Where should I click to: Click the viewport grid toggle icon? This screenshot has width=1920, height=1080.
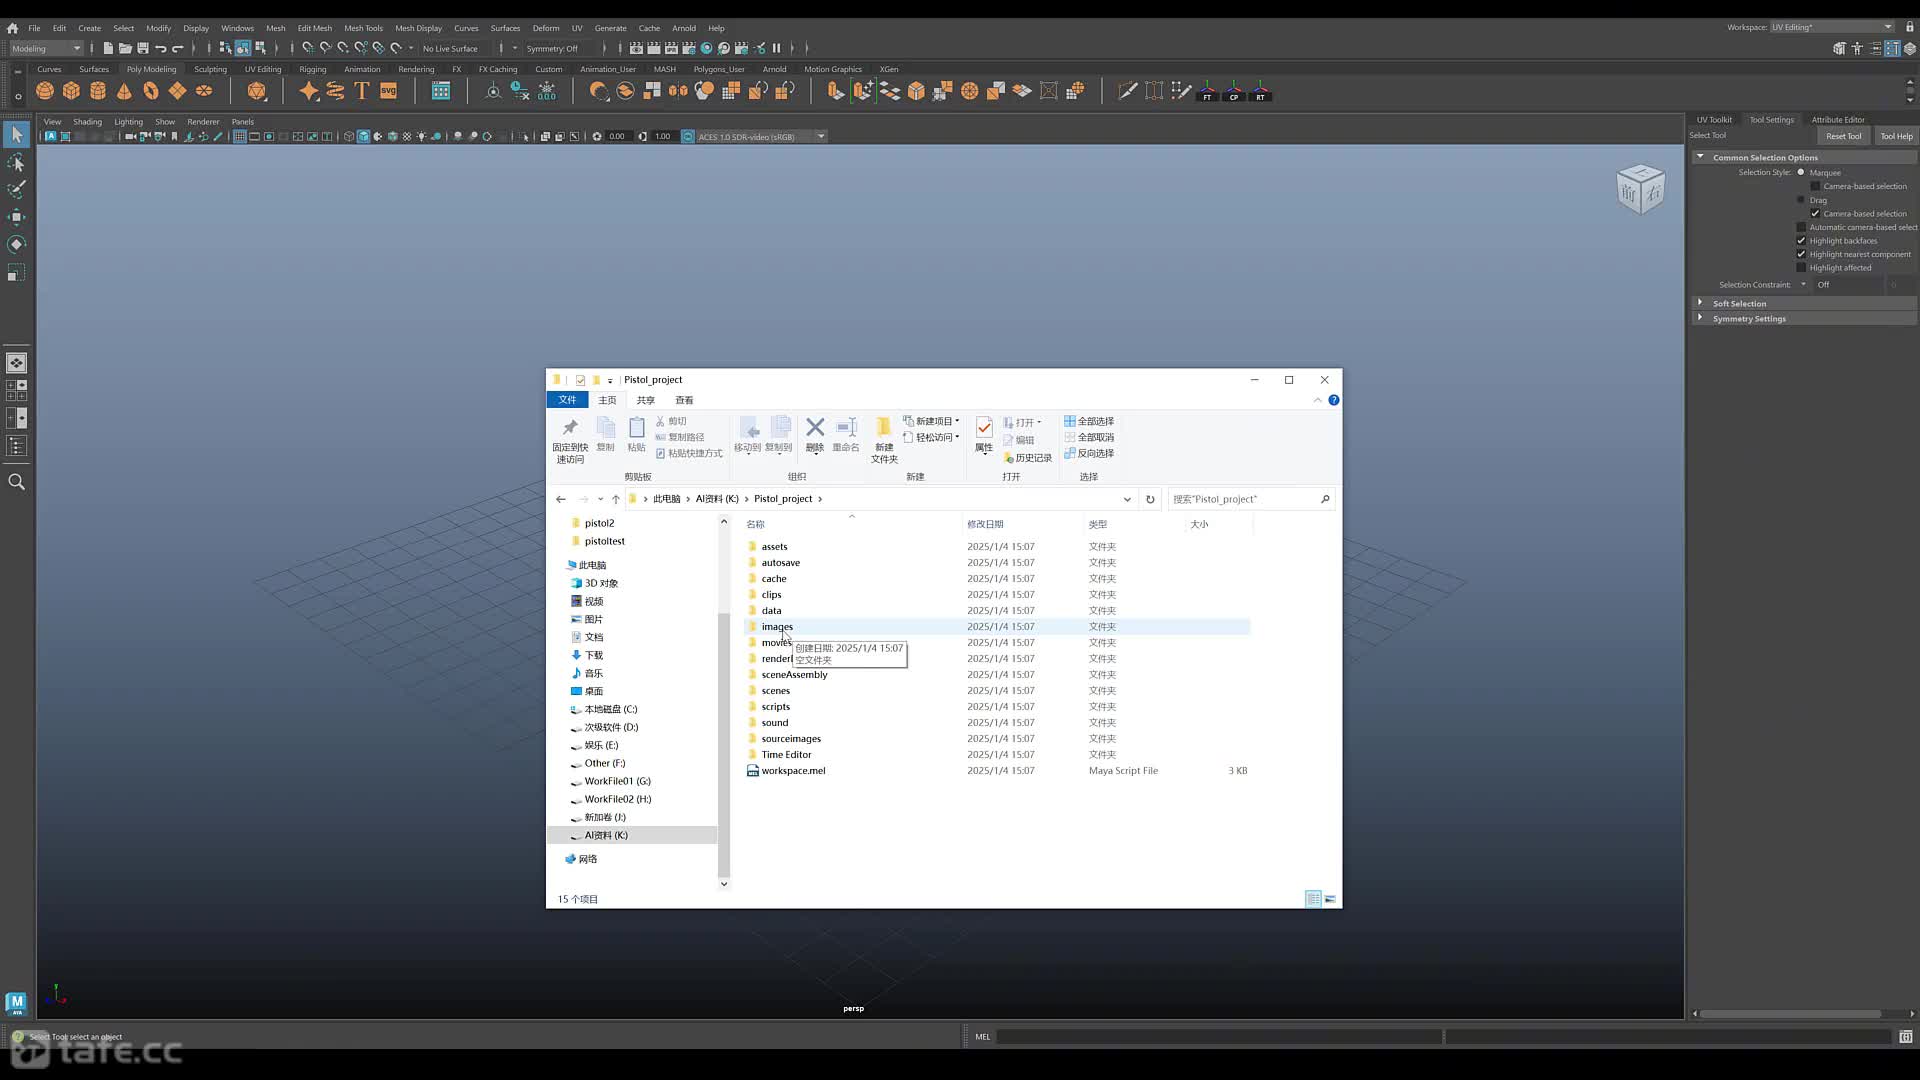click(x=240, y=136)
